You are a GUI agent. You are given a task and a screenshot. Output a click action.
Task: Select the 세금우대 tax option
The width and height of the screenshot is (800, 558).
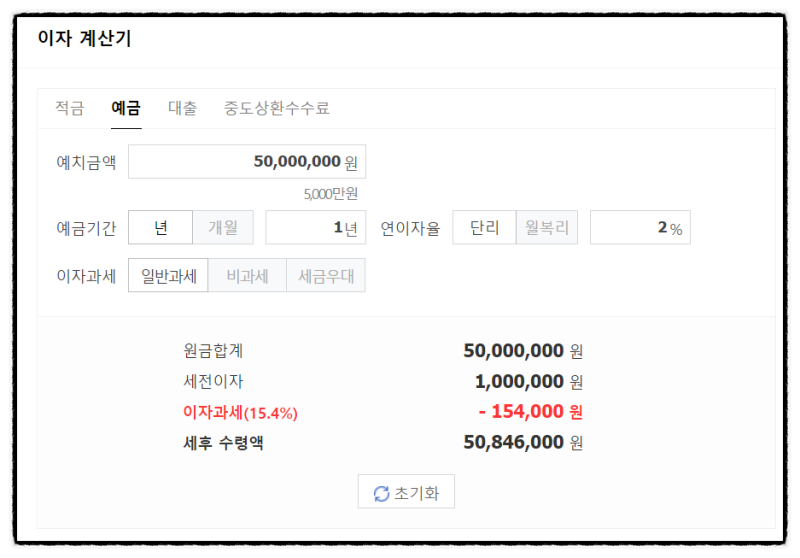[x=326, y=275]
